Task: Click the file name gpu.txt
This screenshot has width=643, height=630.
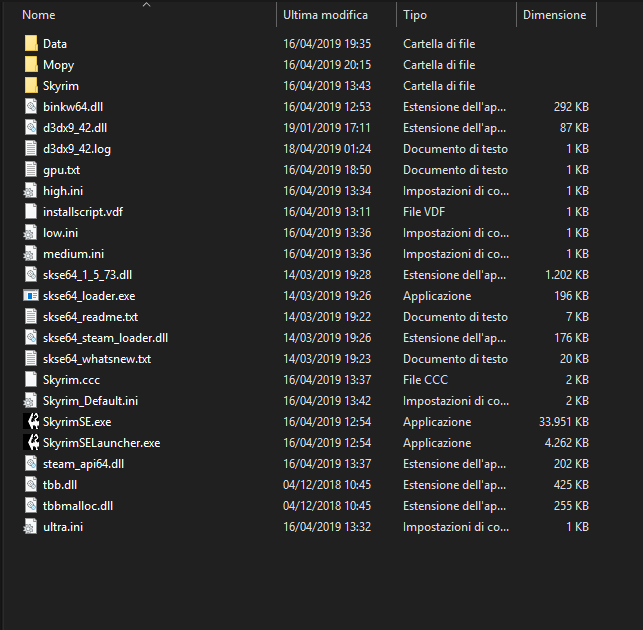Action: 62,170
